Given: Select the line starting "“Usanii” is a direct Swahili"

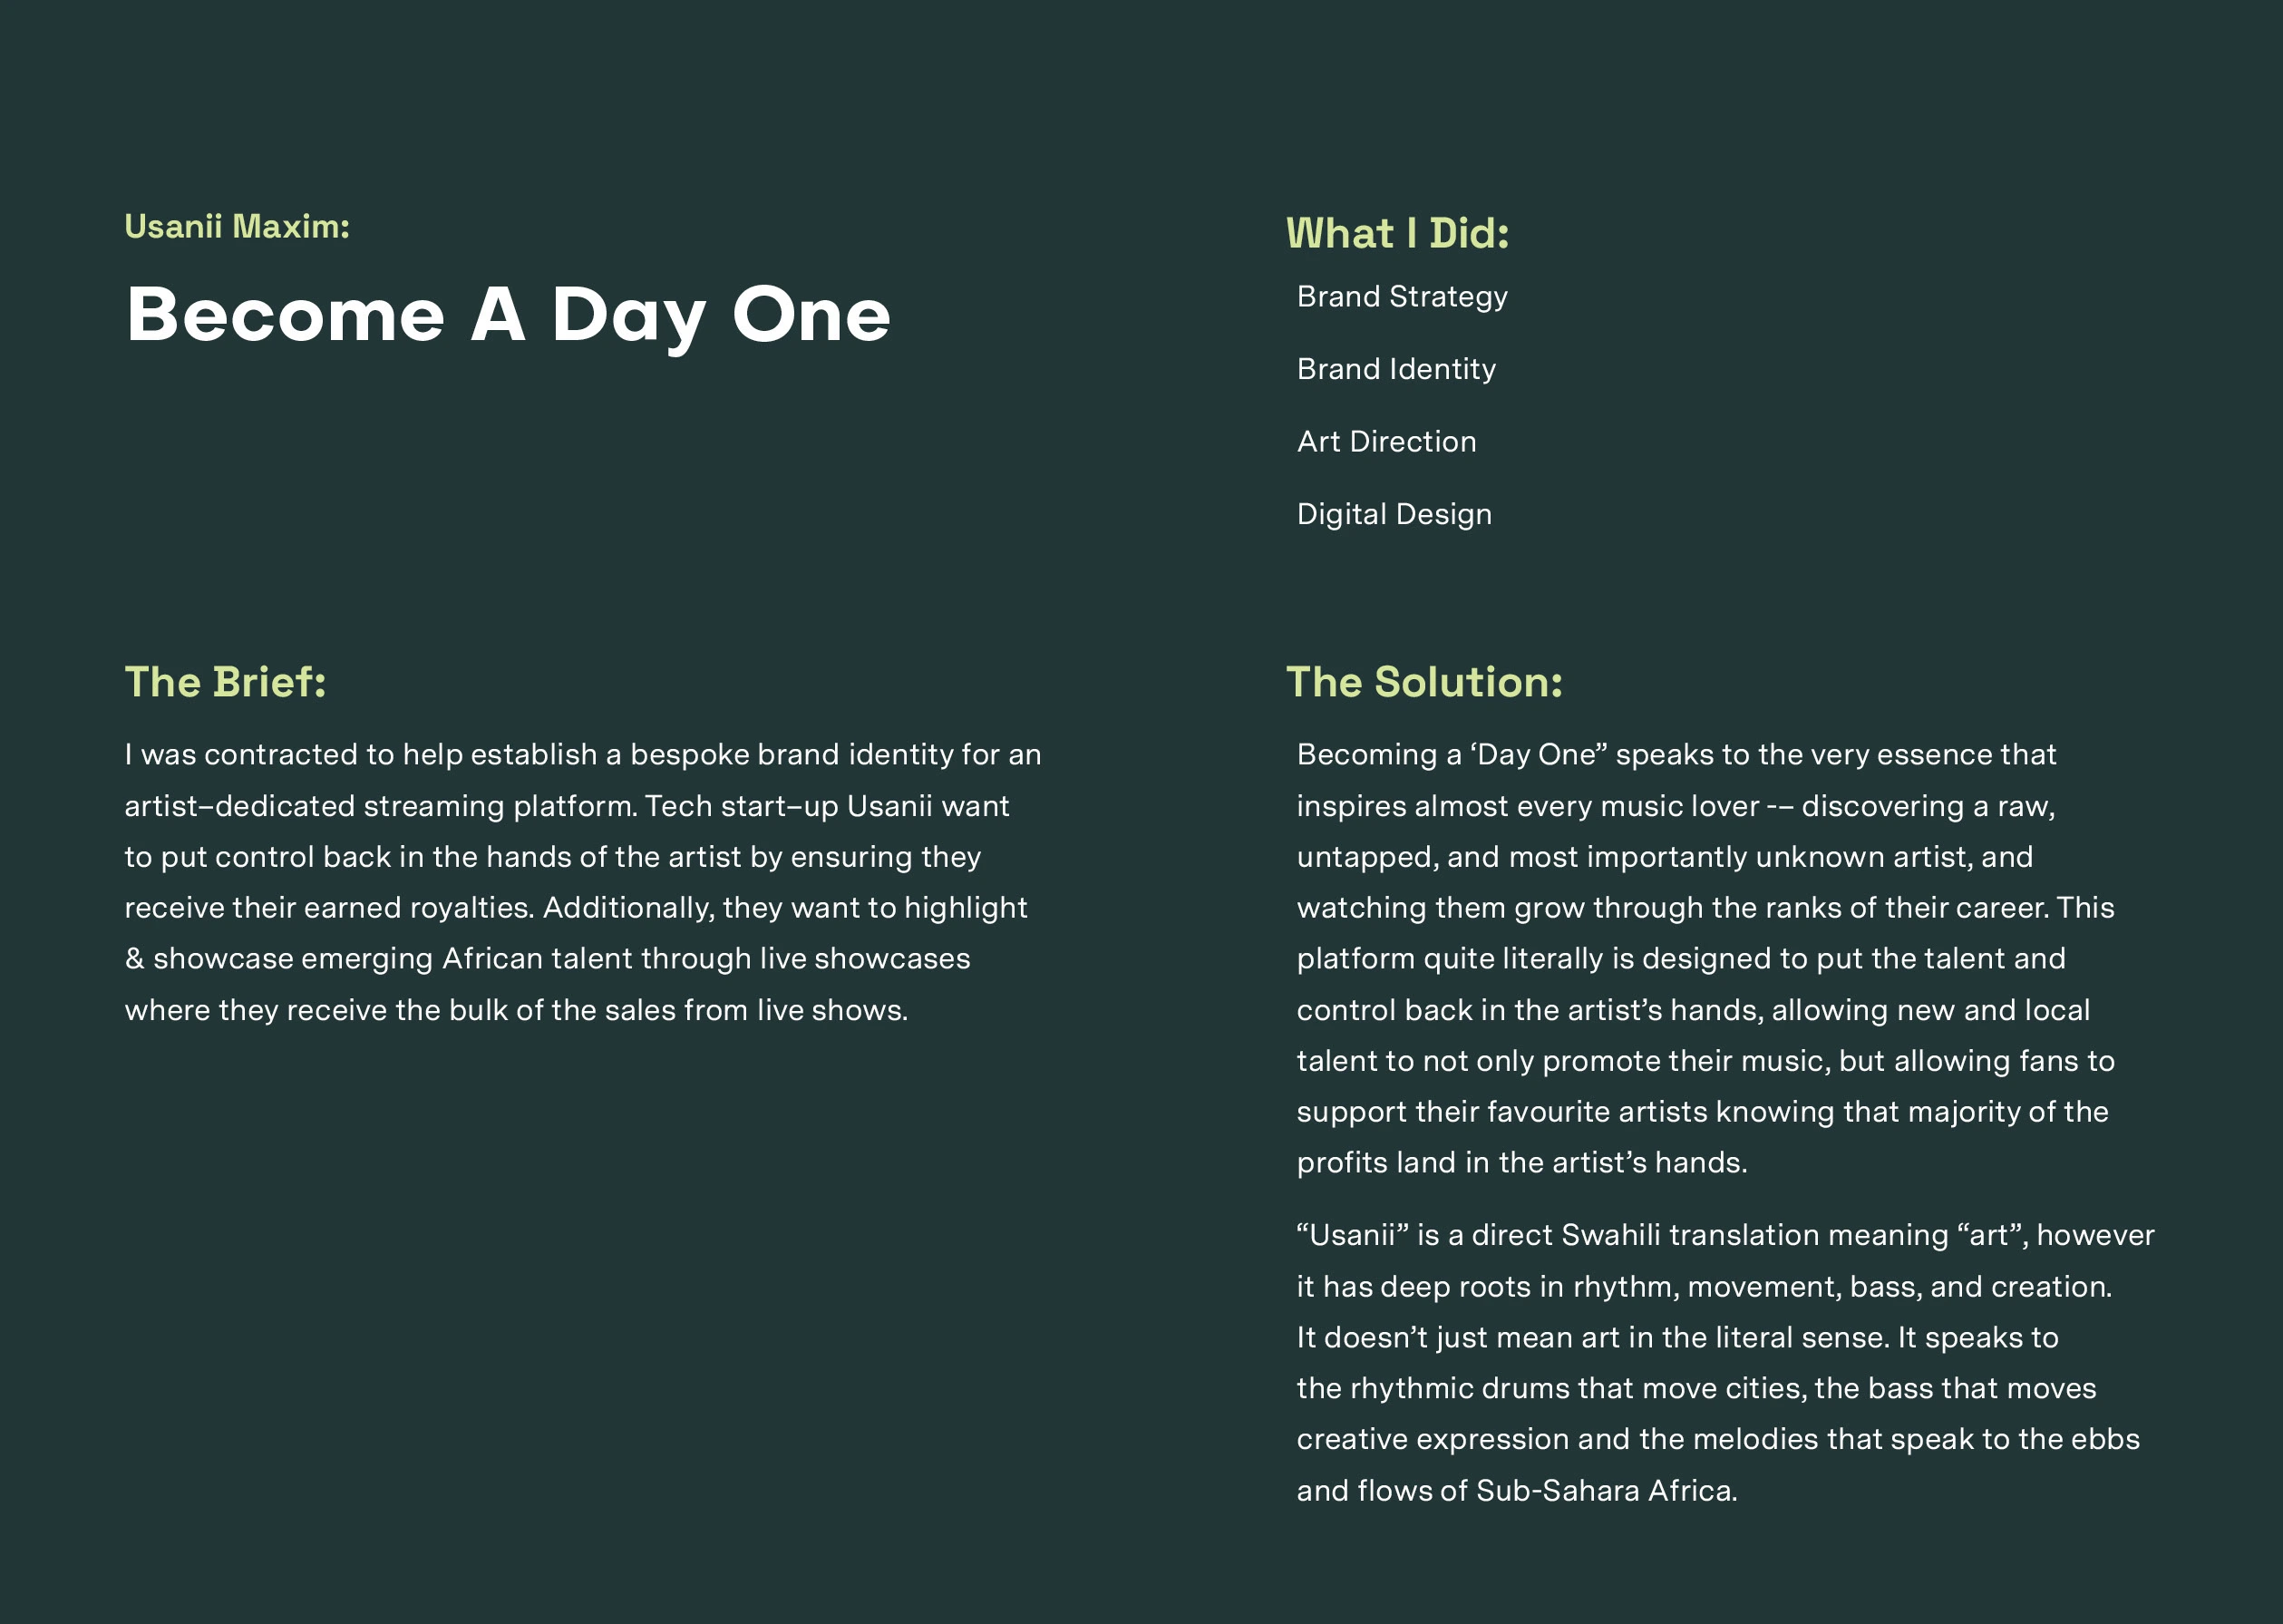Looking at the screenshot, I should point(1725,1236).
